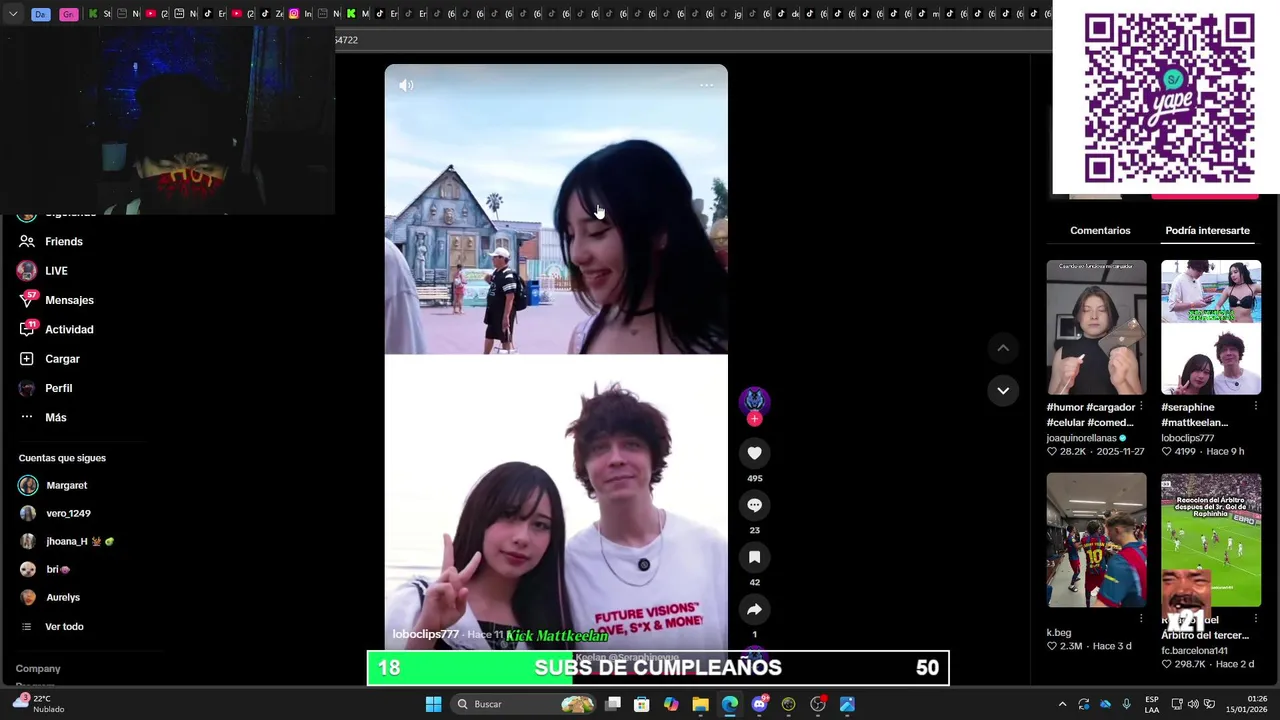Open the #seraphine #mattkeelan video thumbnail
Image resolution: width=1280 pixels, height=720 pixels.
pyautogui.click(x=1211, y=327)
